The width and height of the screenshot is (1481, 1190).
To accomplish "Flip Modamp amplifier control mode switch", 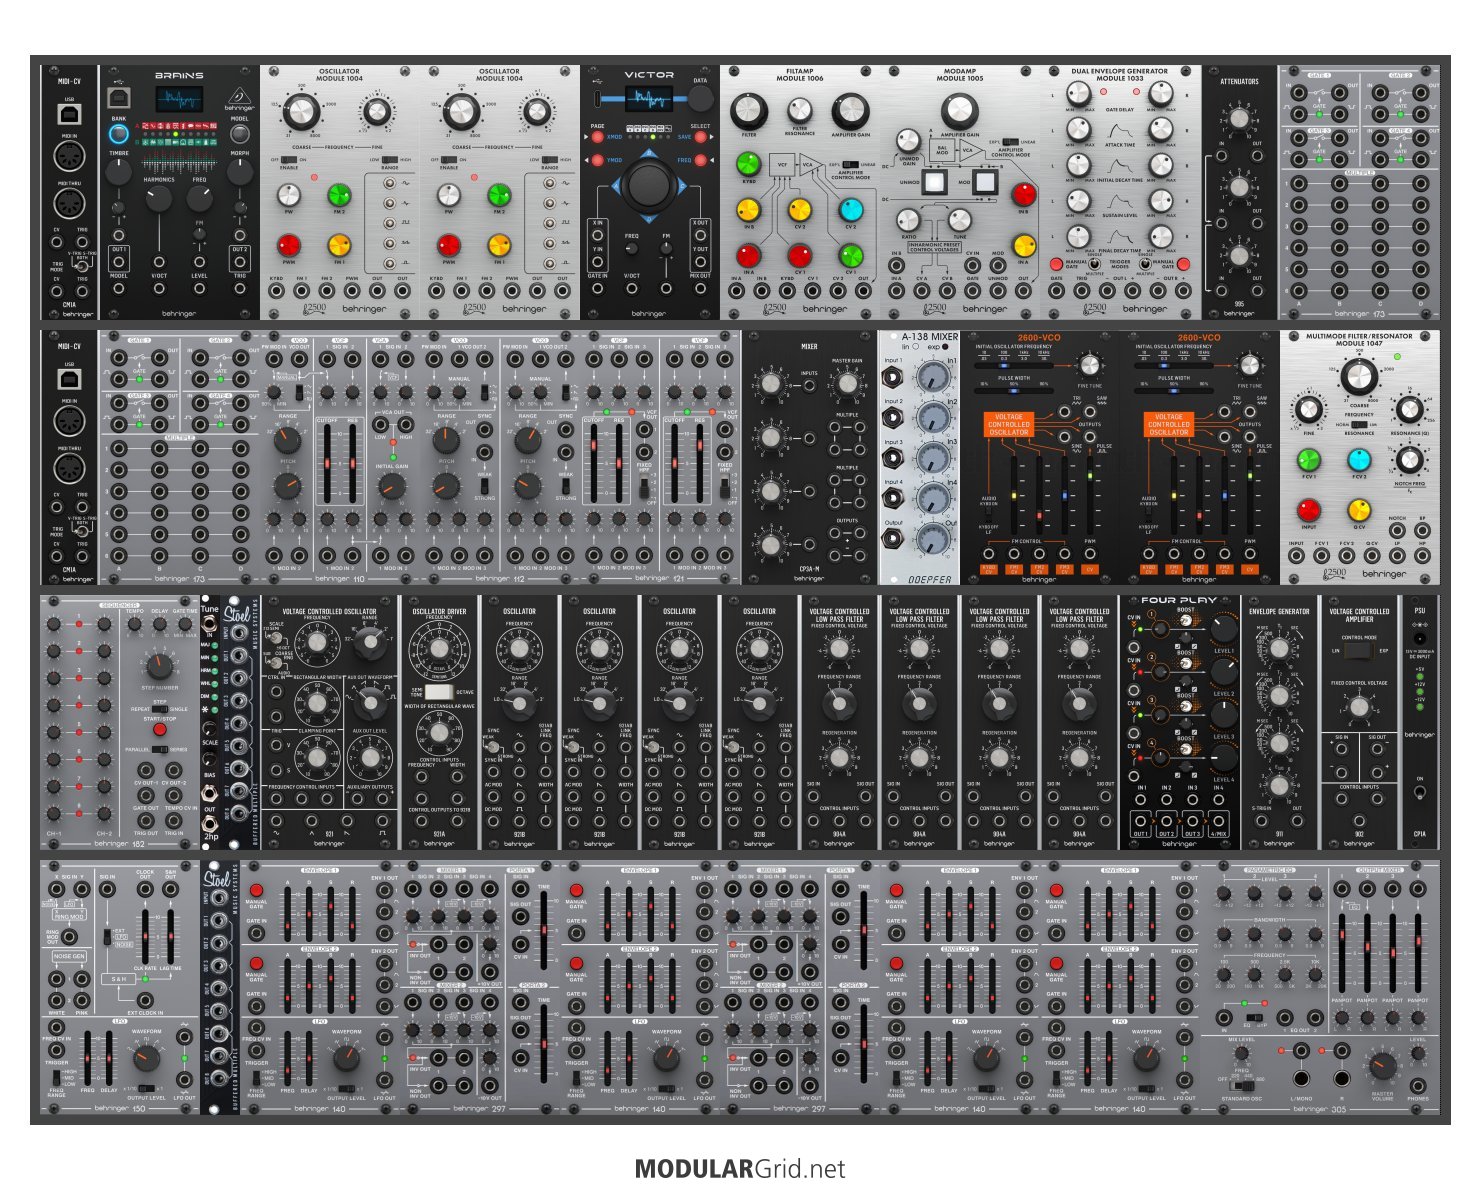I will pos(1010,142).
